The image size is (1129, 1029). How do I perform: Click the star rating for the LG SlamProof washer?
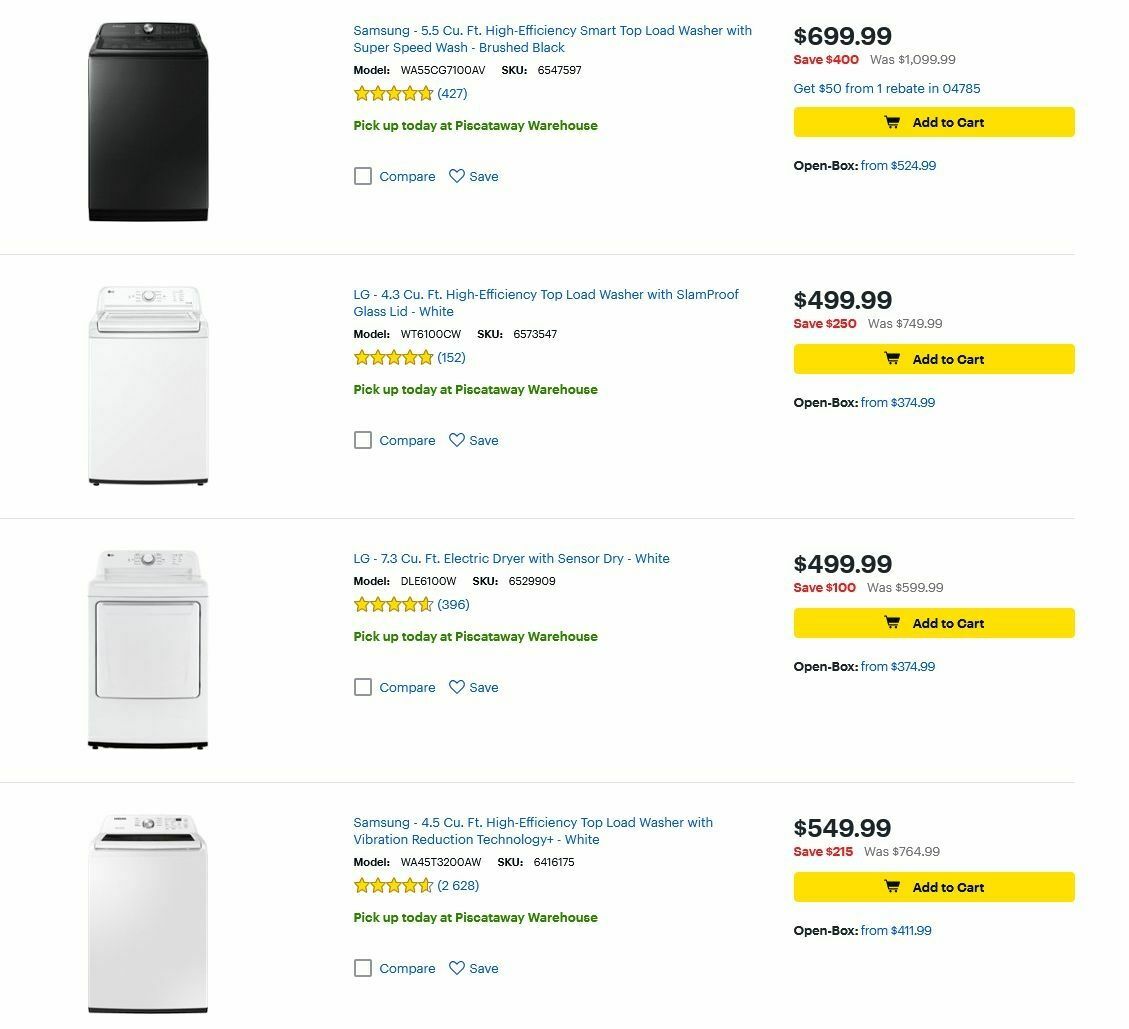(x=394, y=356)
